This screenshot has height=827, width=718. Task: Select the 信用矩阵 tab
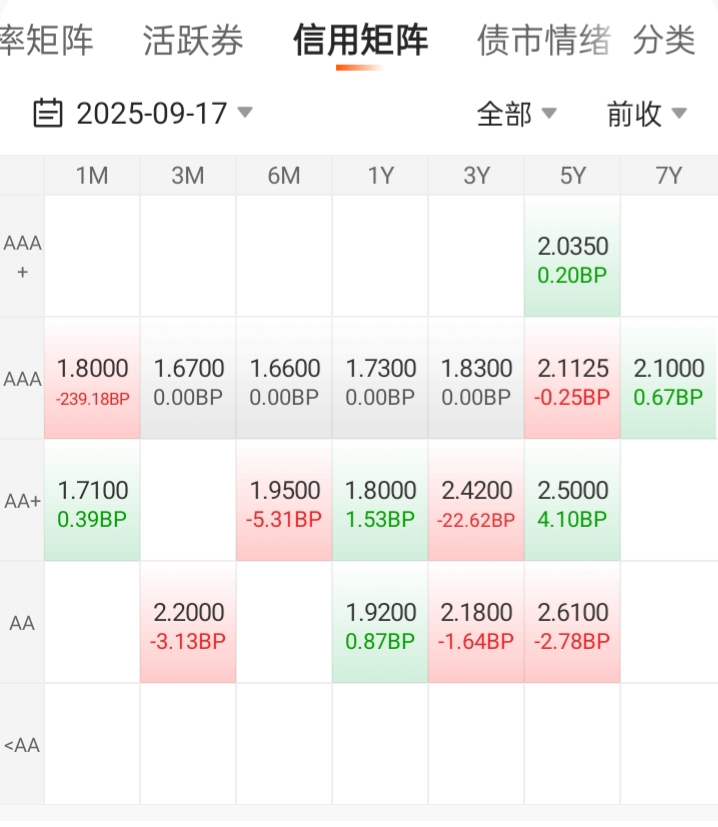tap(360, 40)
